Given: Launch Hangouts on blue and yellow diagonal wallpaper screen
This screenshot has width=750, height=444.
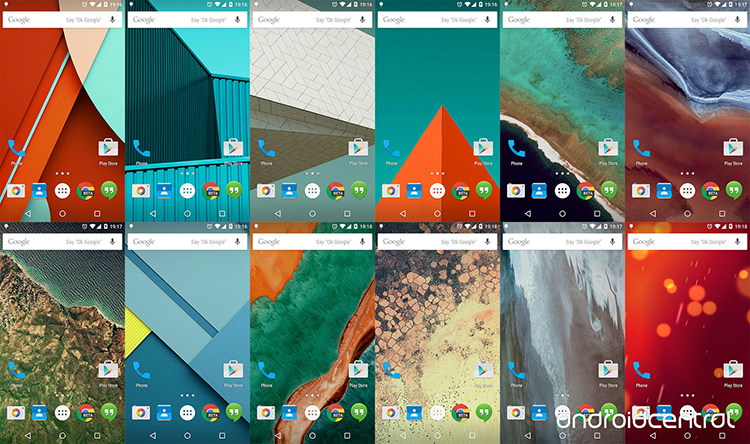Looking at the screenshot, I should 232,411.
